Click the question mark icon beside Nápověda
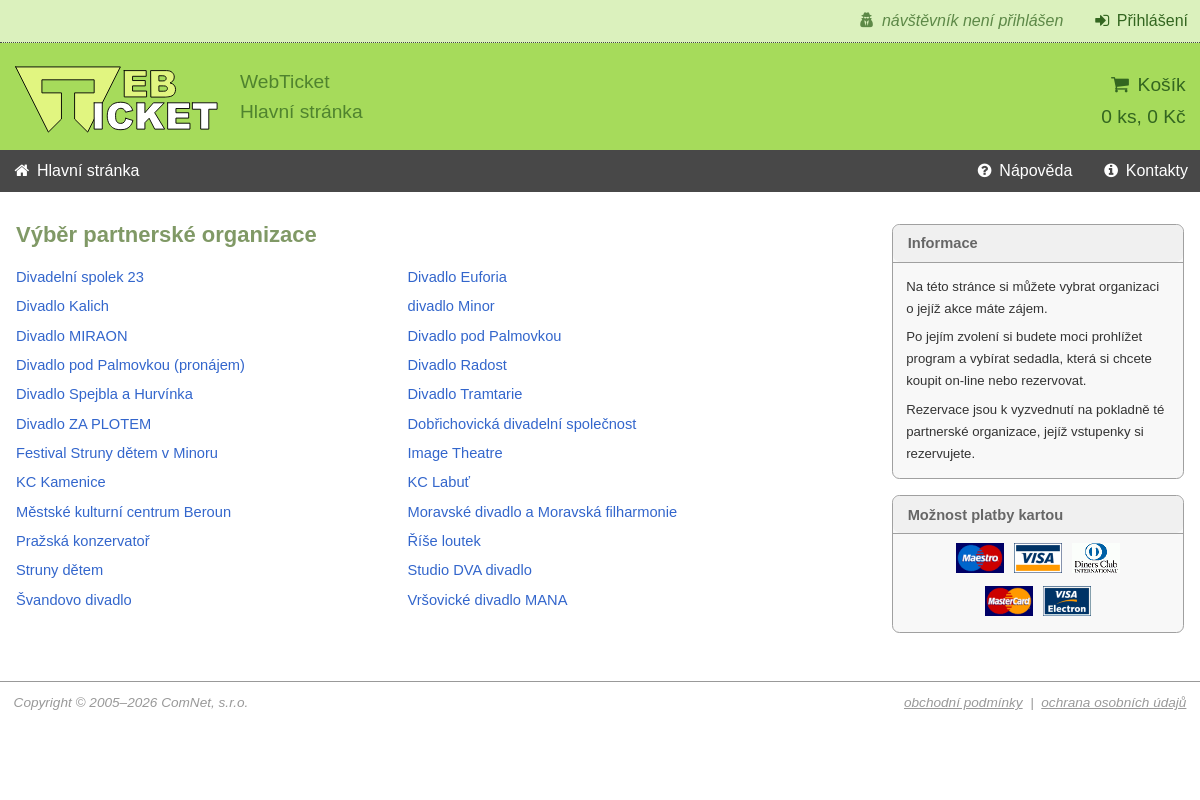Viewport: 1200px width, 800px height. pos(984,171)
